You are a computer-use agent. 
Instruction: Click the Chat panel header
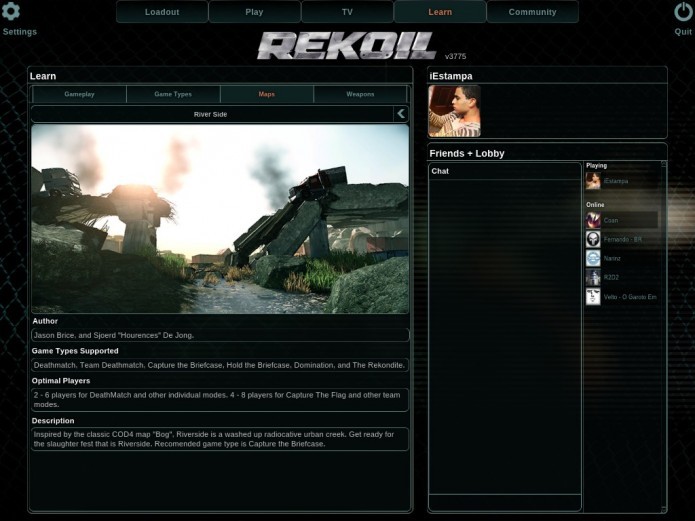[505, 171]
